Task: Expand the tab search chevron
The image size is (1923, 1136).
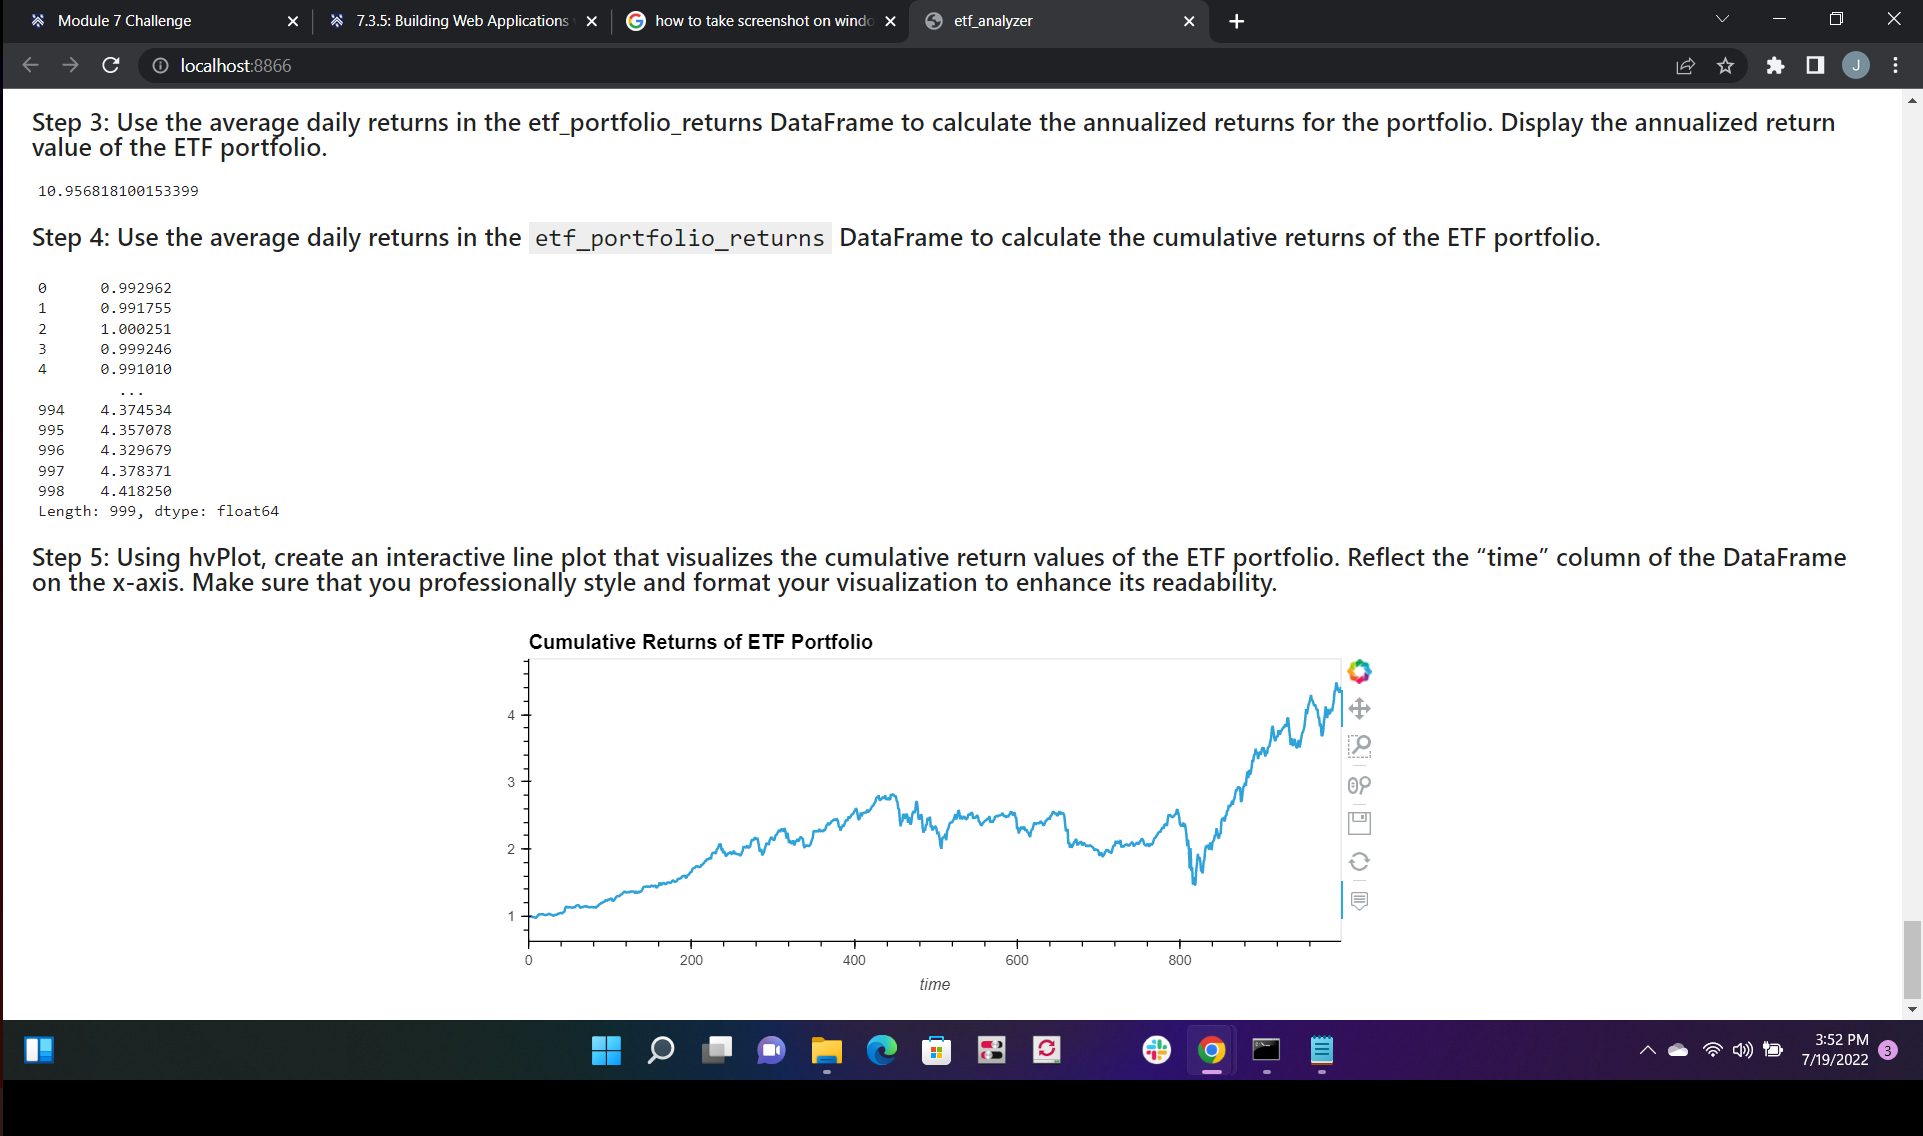Action: click(x=1722, y=19)
